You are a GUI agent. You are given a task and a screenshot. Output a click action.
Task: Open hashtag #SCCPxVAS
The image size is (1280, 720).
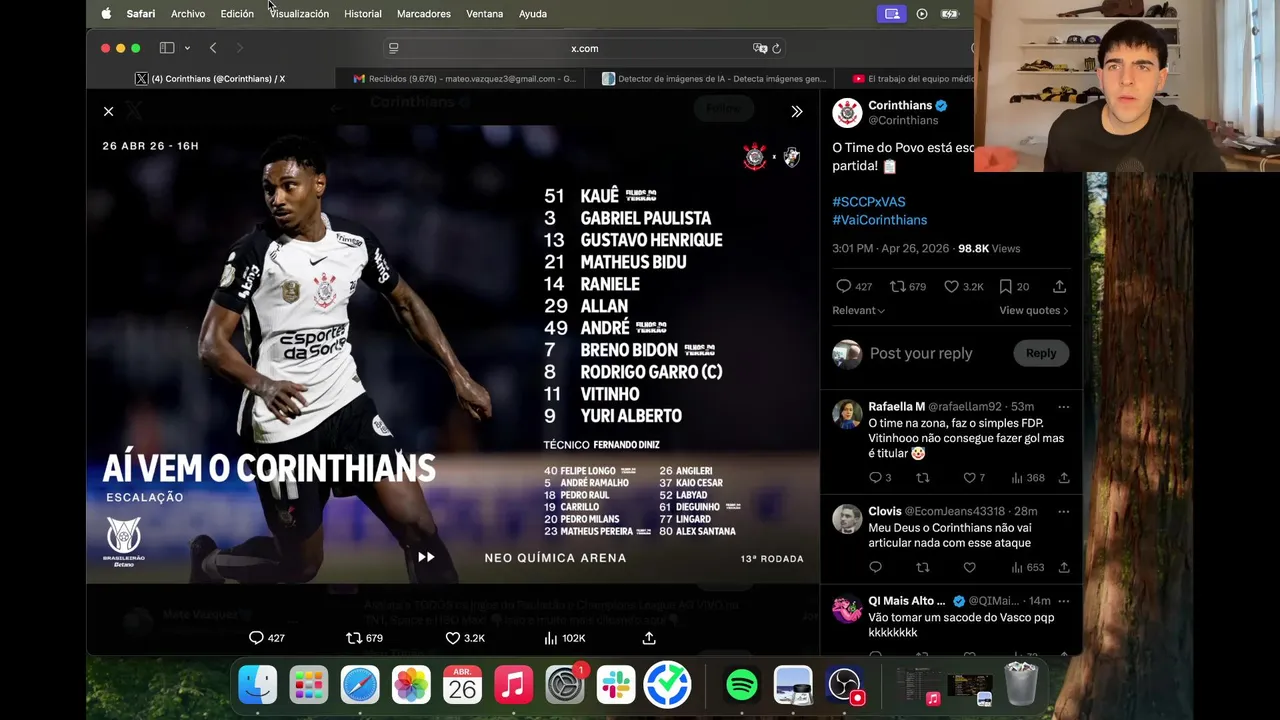pyautogui.click(x=868, y=202)
